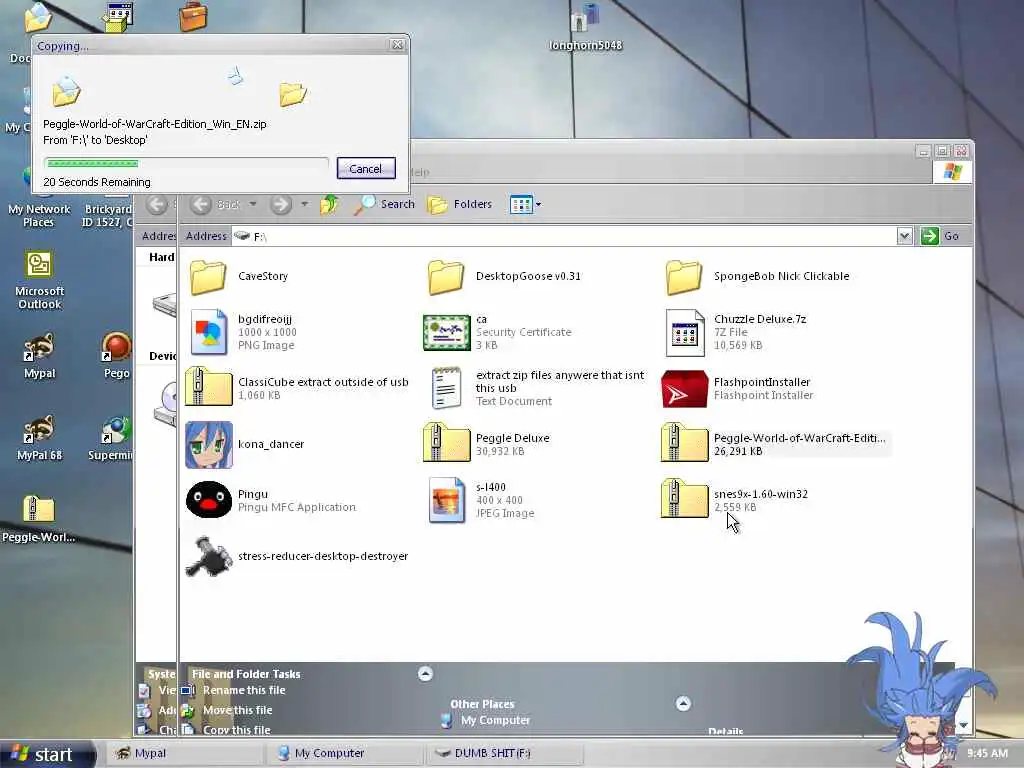
Task: Select the FlashpointInstaller application
Action: [x=737, y=389]
